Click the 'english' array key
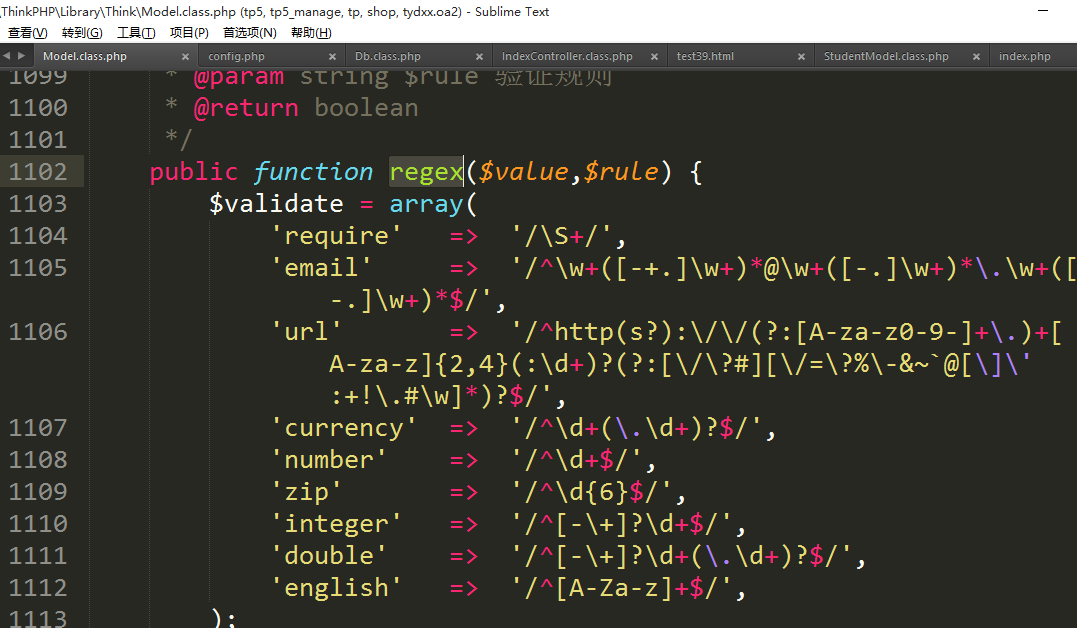This screenshot has width=1077, height=628. [336, 588]
